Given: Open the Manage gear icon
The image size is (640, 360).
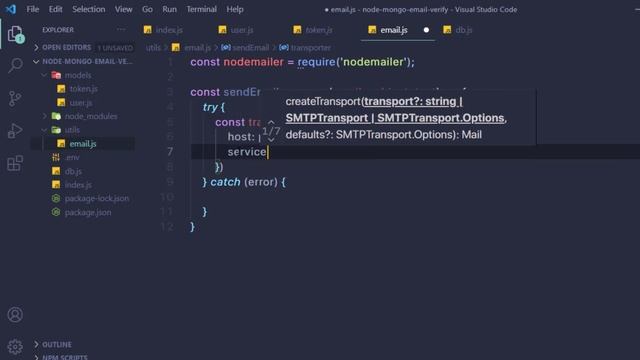Looking at the screenshot, I should coord(15,347).
